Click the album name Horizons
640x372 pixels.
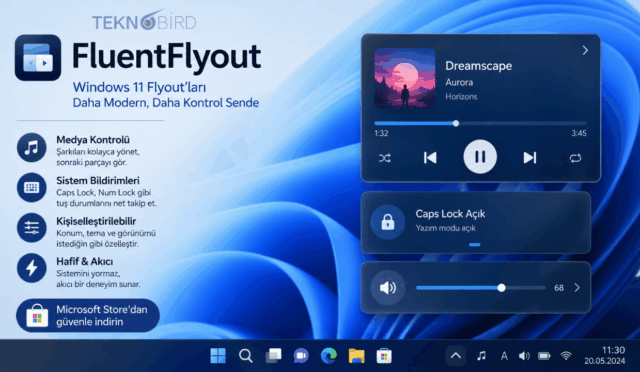point(461,97)
